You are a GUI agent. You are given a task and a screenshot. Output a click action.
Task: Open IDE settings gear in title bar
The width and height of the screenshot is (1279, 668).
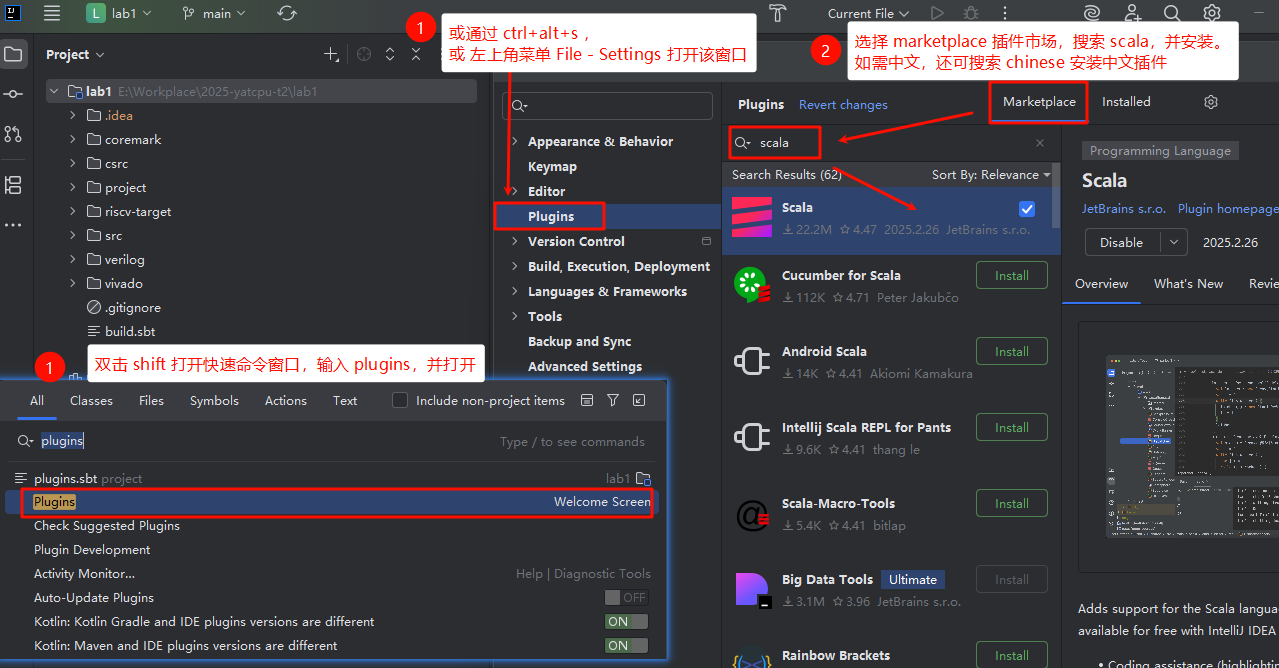[1212, 13]
